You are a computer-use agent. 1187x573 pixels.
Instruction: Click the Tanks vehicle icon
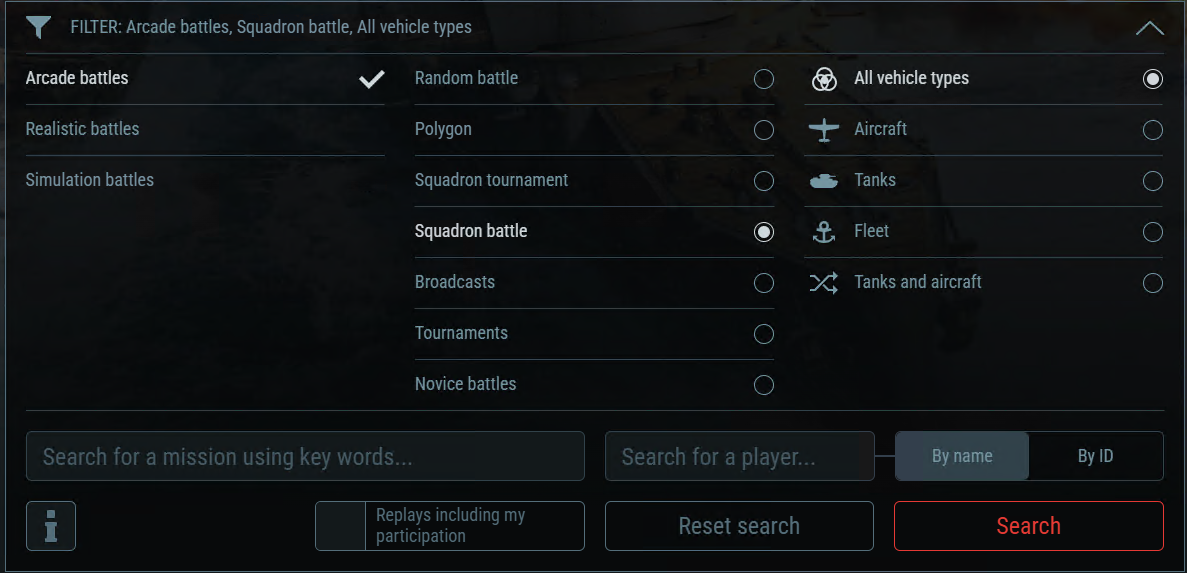(x=824, y=181)
